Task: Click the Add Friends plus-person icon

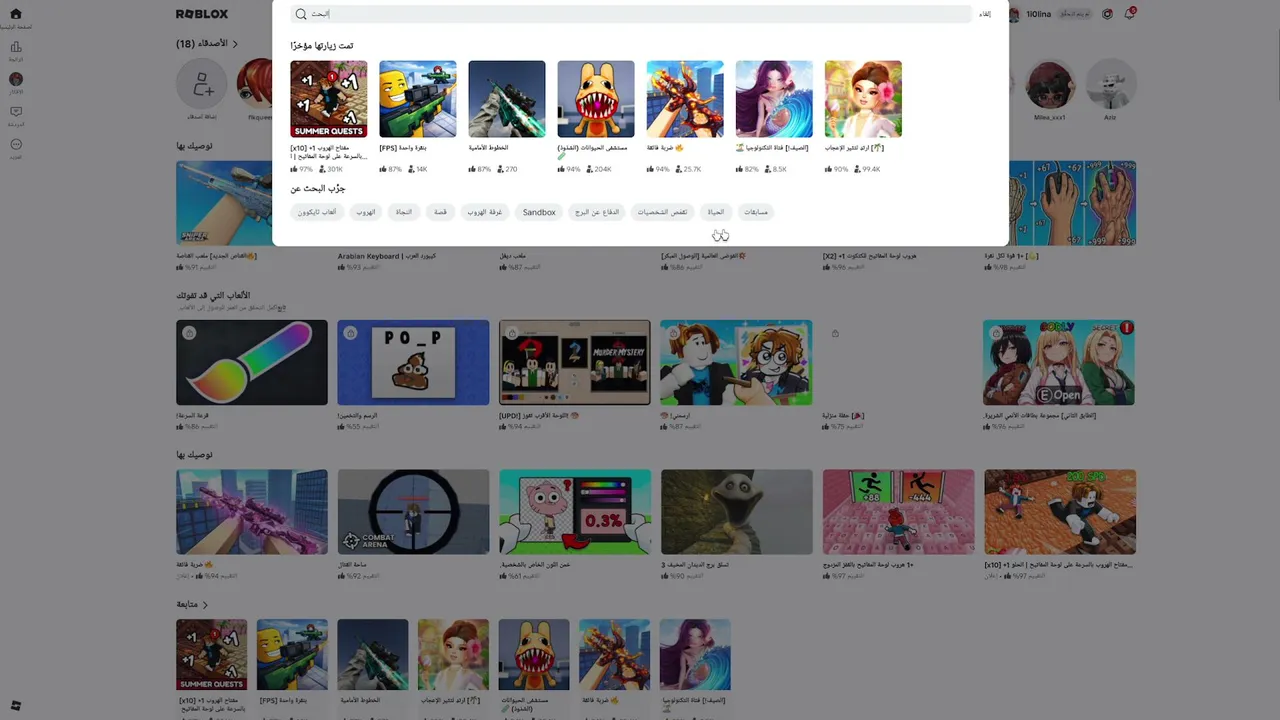Action: [x=202, y=84]
